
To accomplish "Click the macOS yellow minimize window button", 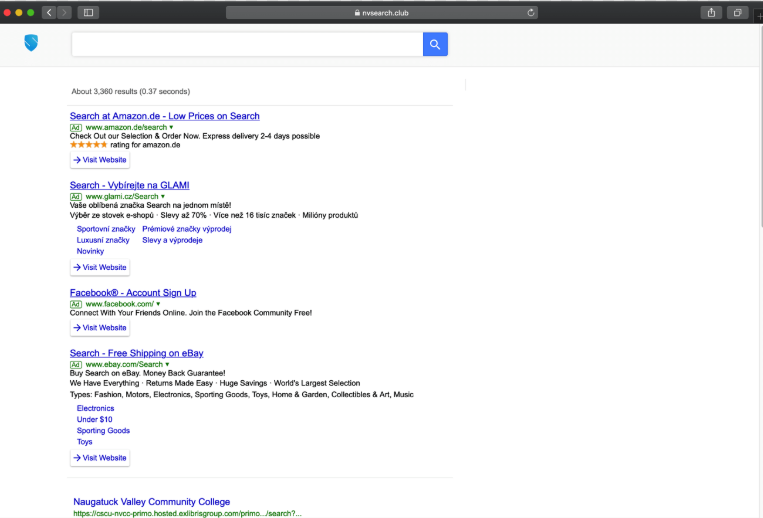I will pyautogui.click(x=19, y=13).
